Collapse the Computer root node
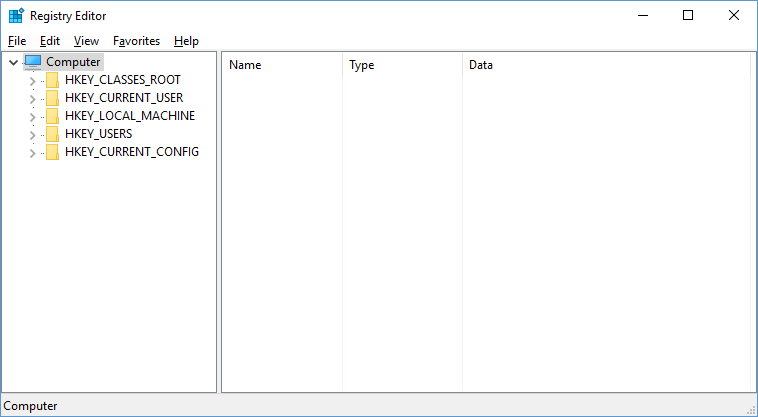Viewport: 758px width, 417px height. point(14,62)
